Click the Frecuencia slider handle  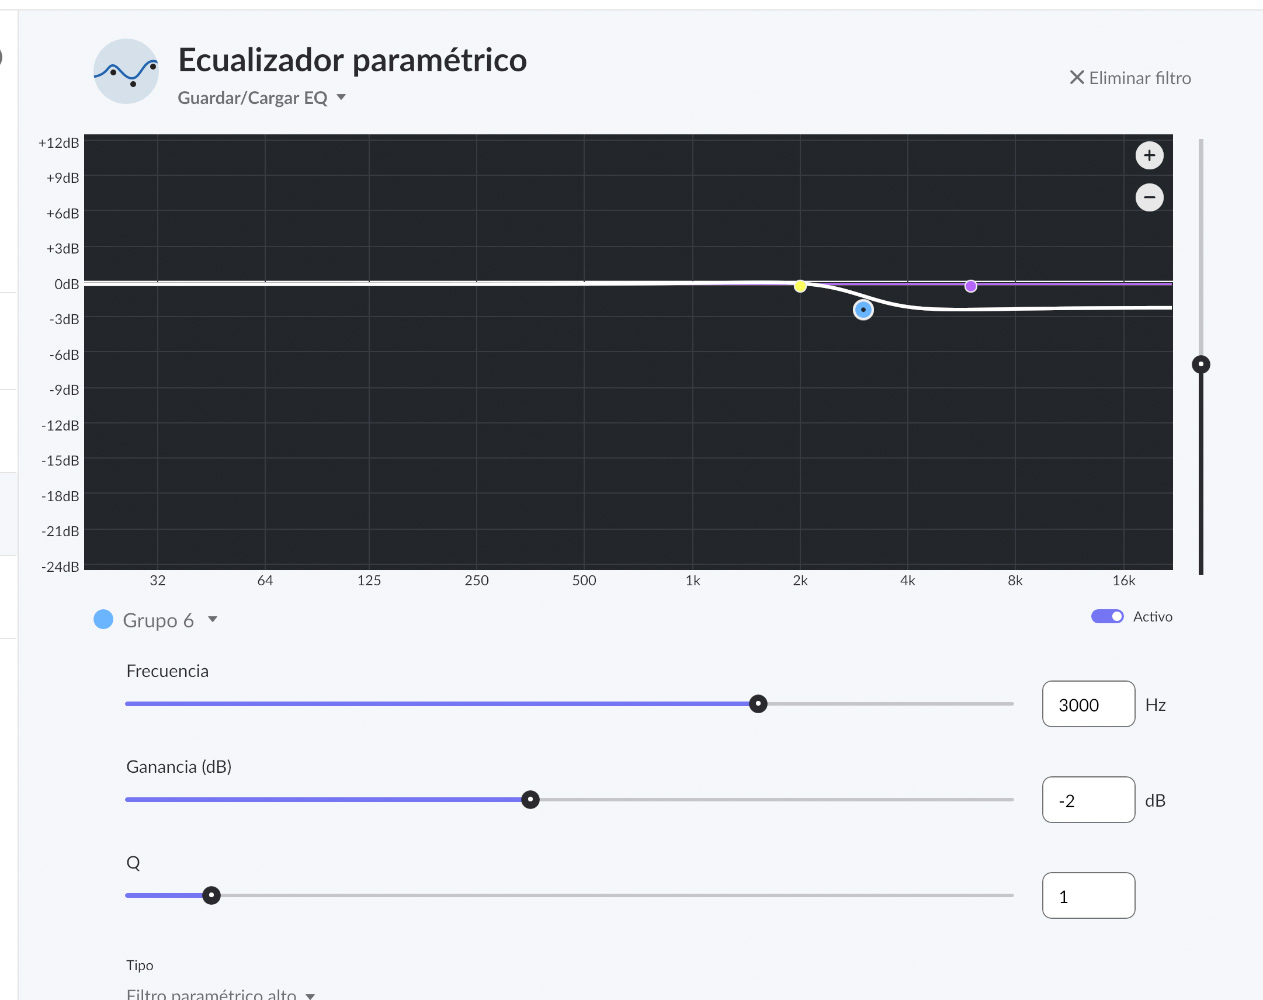pos(758,704)
